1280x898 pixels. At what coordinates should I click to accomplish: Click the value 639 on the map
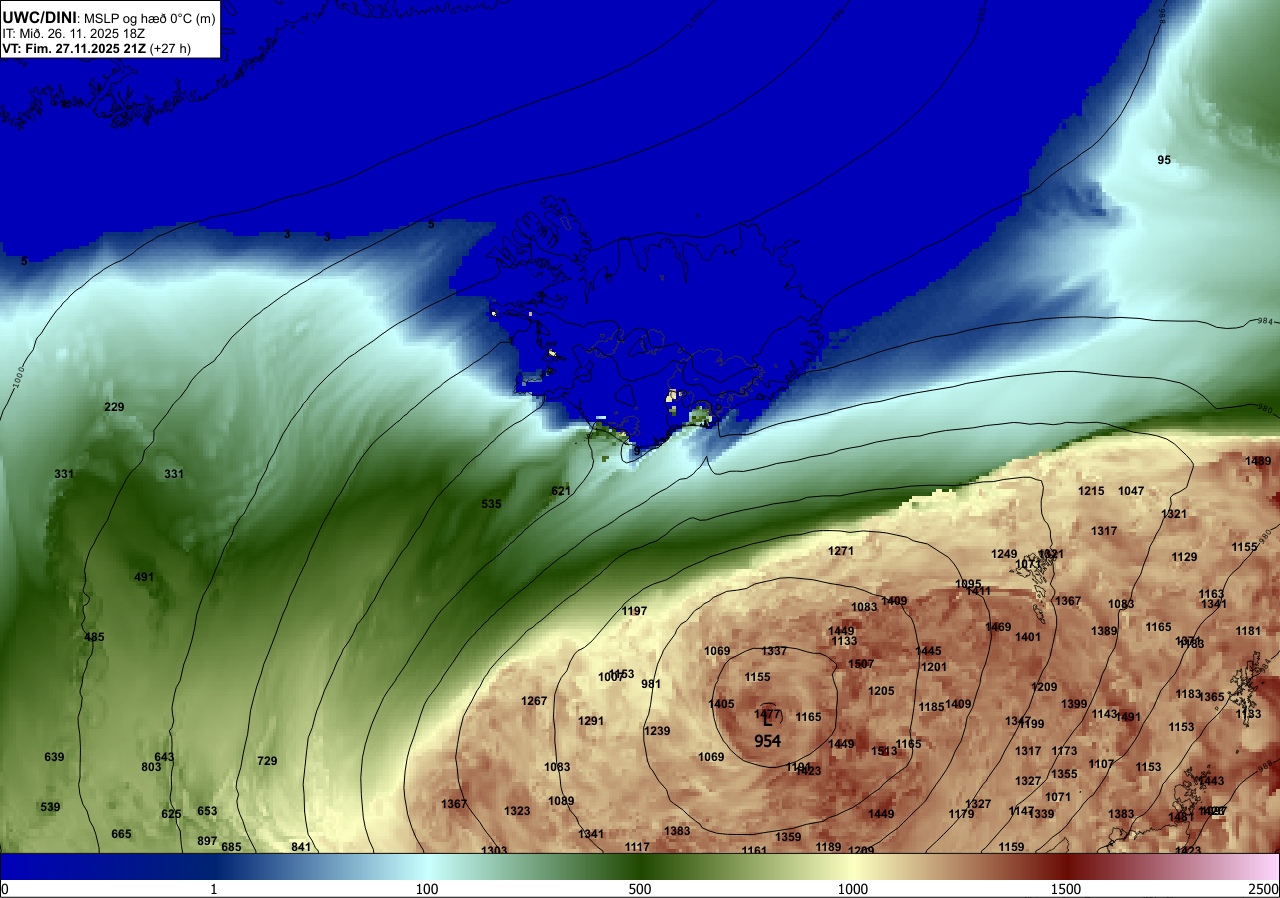click(x=54, y=757)
